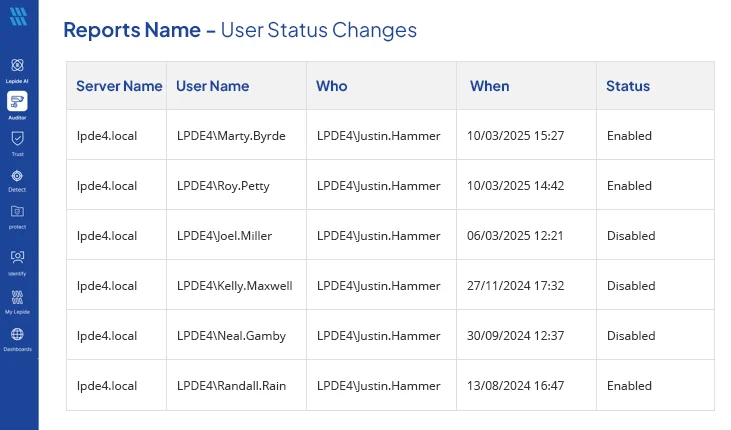Open the Trust shield icon

17,139
